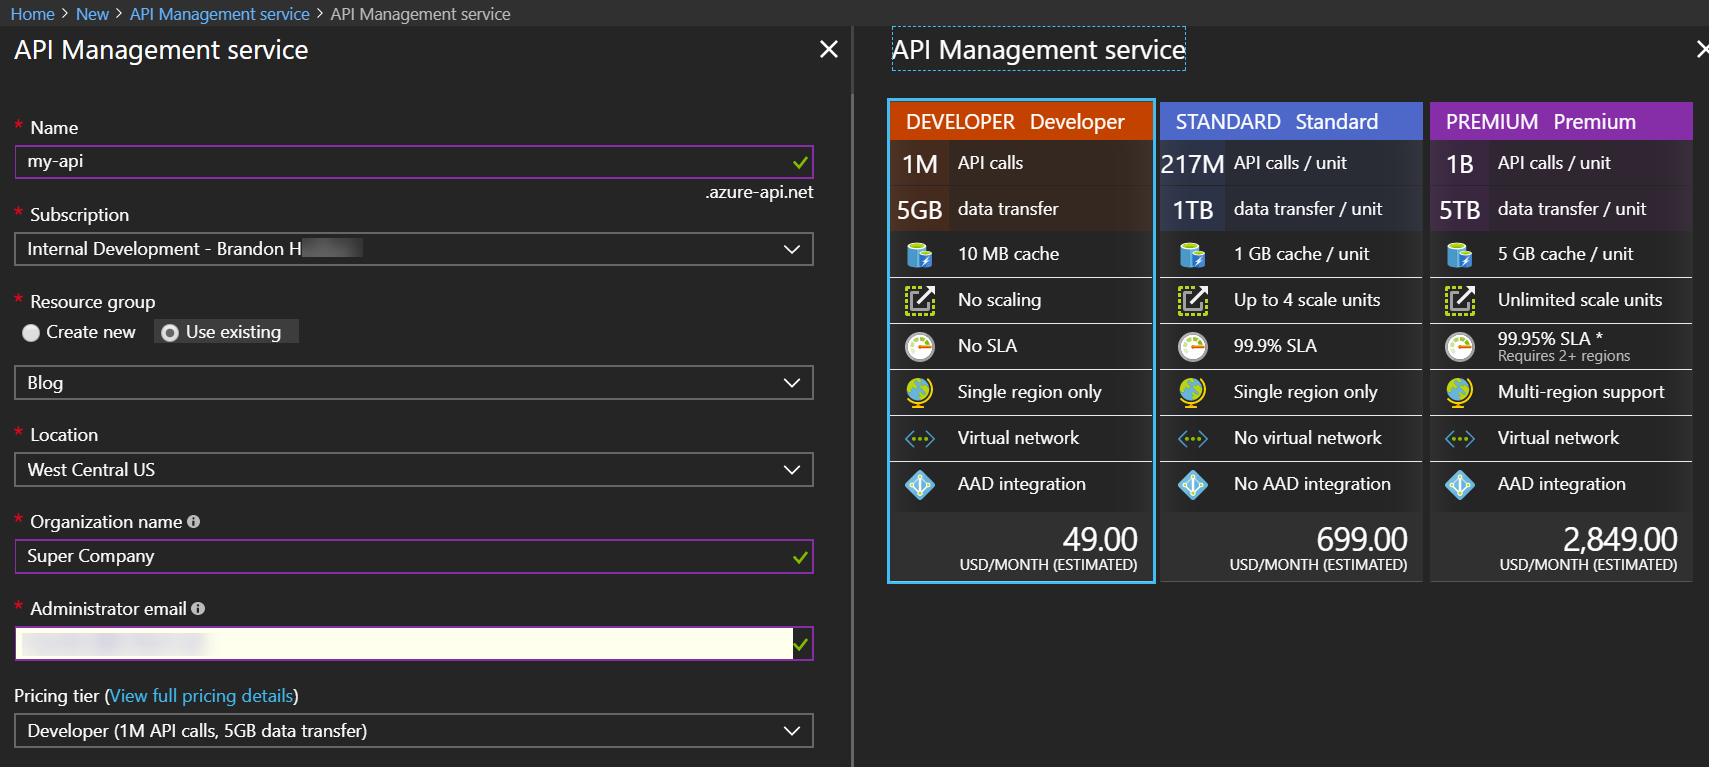This screenshot has height=767, width=1709.
Task: Click Standard Single region globe icon
Action: coord(1192,392)
